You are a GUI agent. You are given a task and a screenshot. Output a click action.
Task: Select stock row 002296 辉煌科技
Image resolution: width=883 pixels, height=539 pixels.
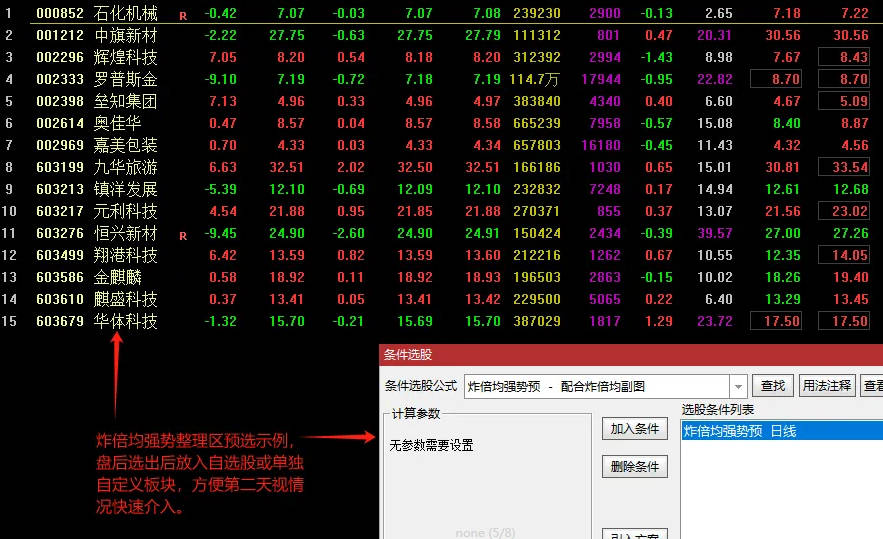pos(442,57)
